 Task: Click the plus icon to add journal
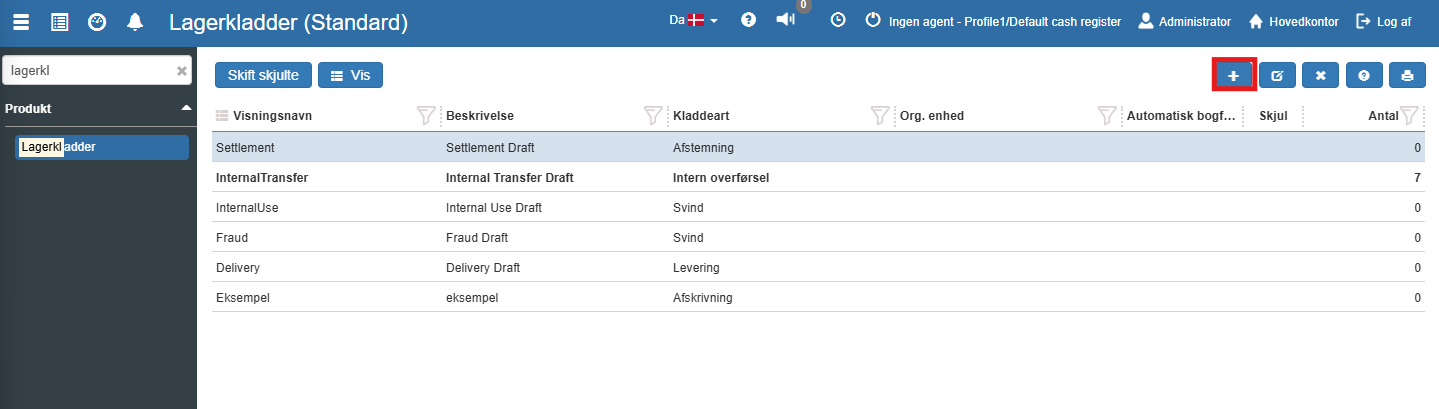1233,75
